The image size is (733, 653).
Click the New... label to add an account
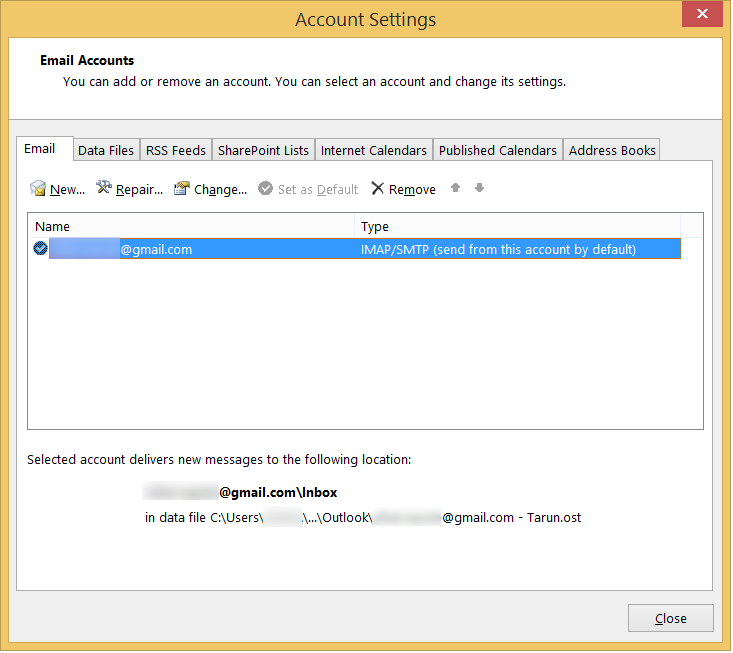tap(67, 190)
